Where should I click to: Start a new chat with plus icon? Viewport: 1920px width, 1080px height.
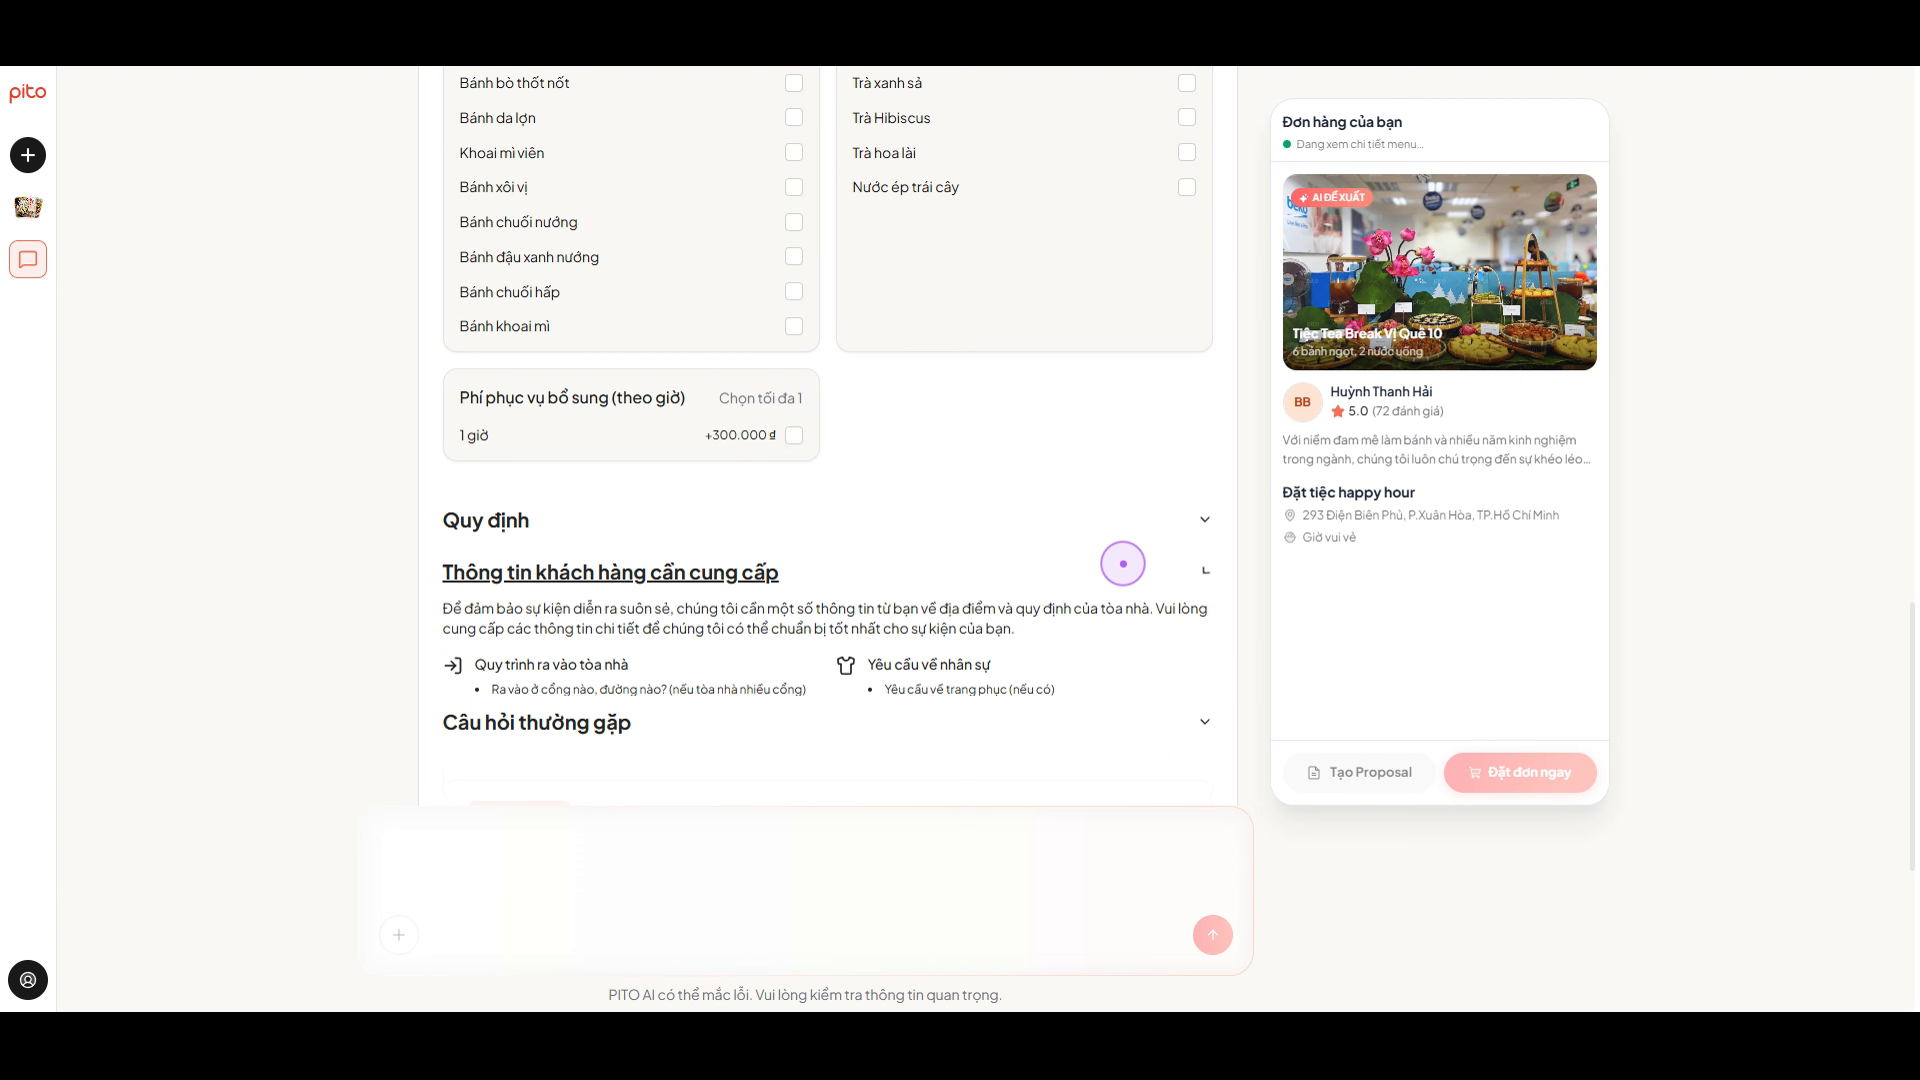28,155
